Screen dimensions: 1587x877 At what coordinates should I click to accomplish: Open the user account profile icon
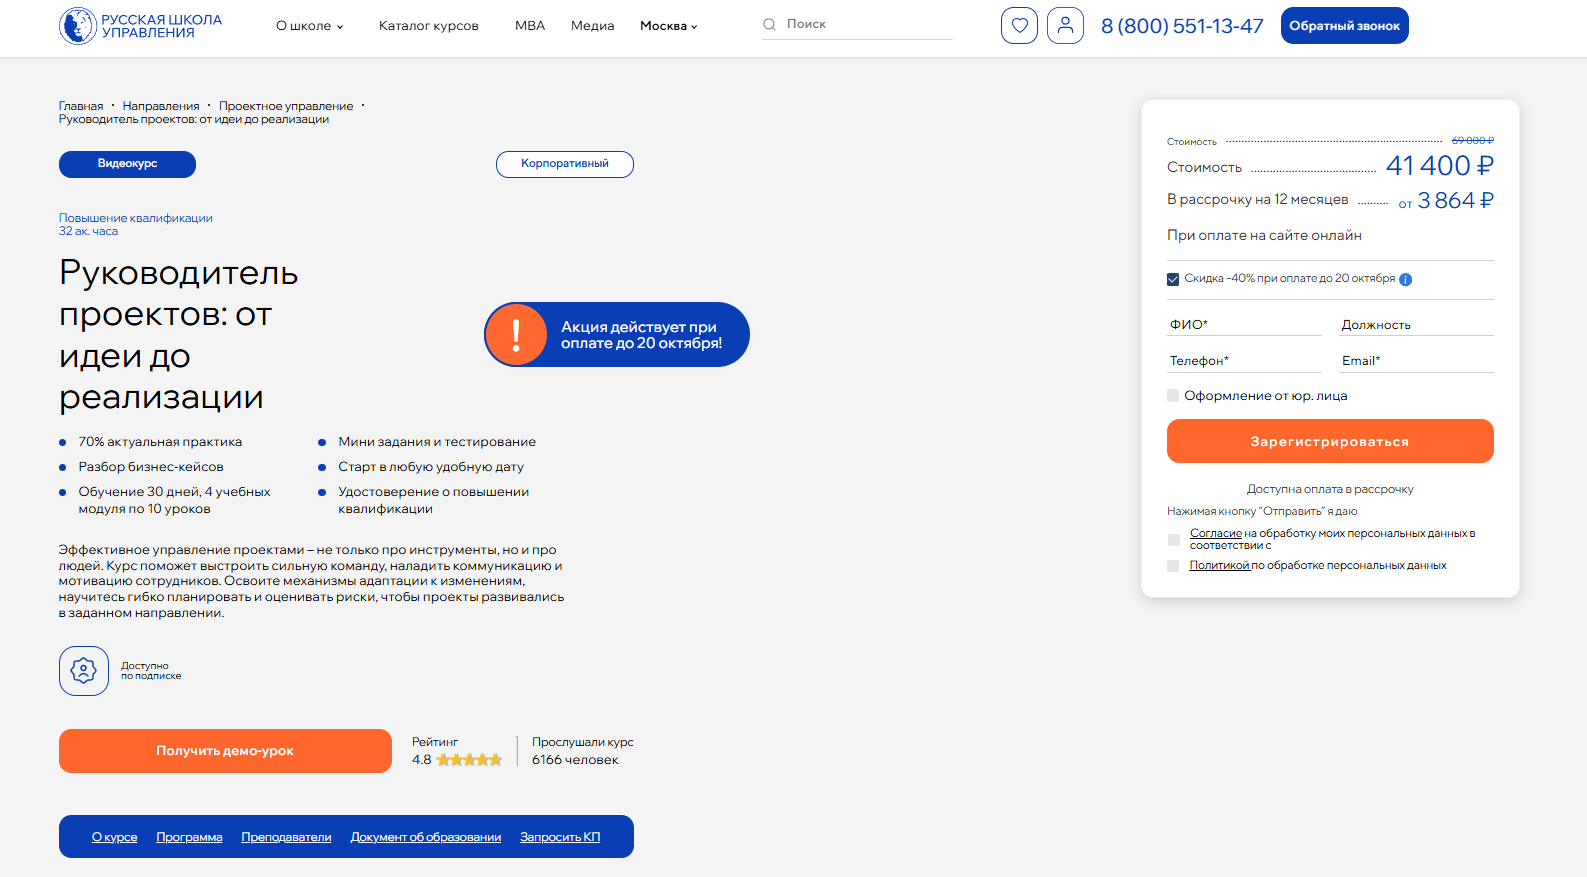[x=1065, y=26]
